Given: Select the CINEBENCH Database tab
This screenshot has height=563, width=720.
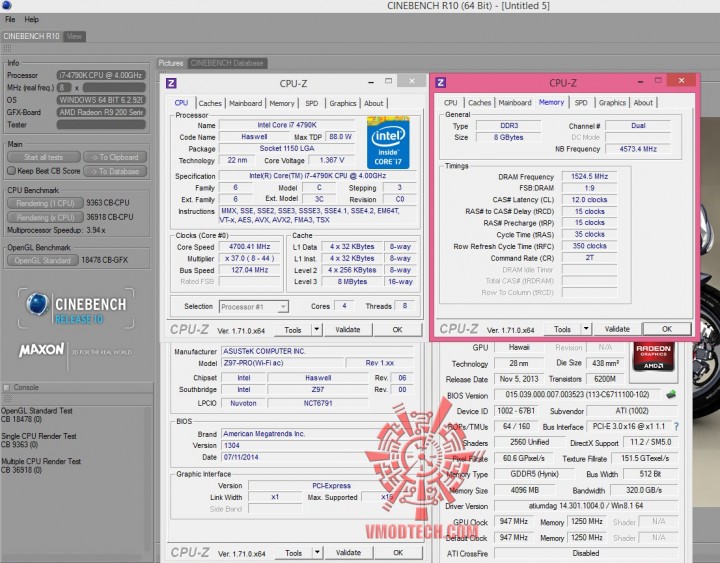Looking at the screenshot, I should pyautogui.click(x=227, y=63).
